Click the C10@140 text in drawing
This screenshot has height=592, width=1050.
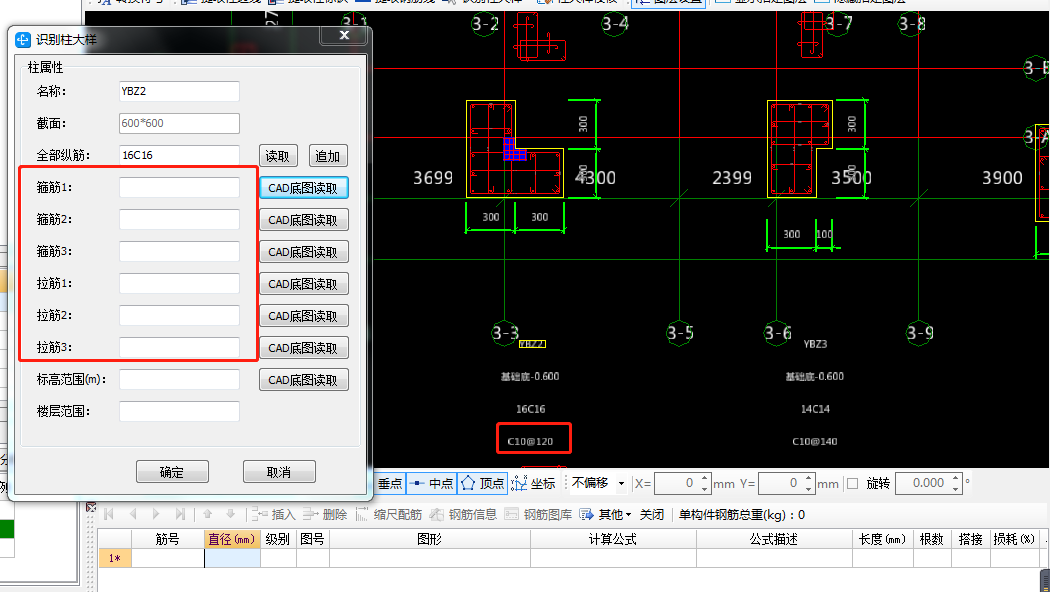click(814, 441)
